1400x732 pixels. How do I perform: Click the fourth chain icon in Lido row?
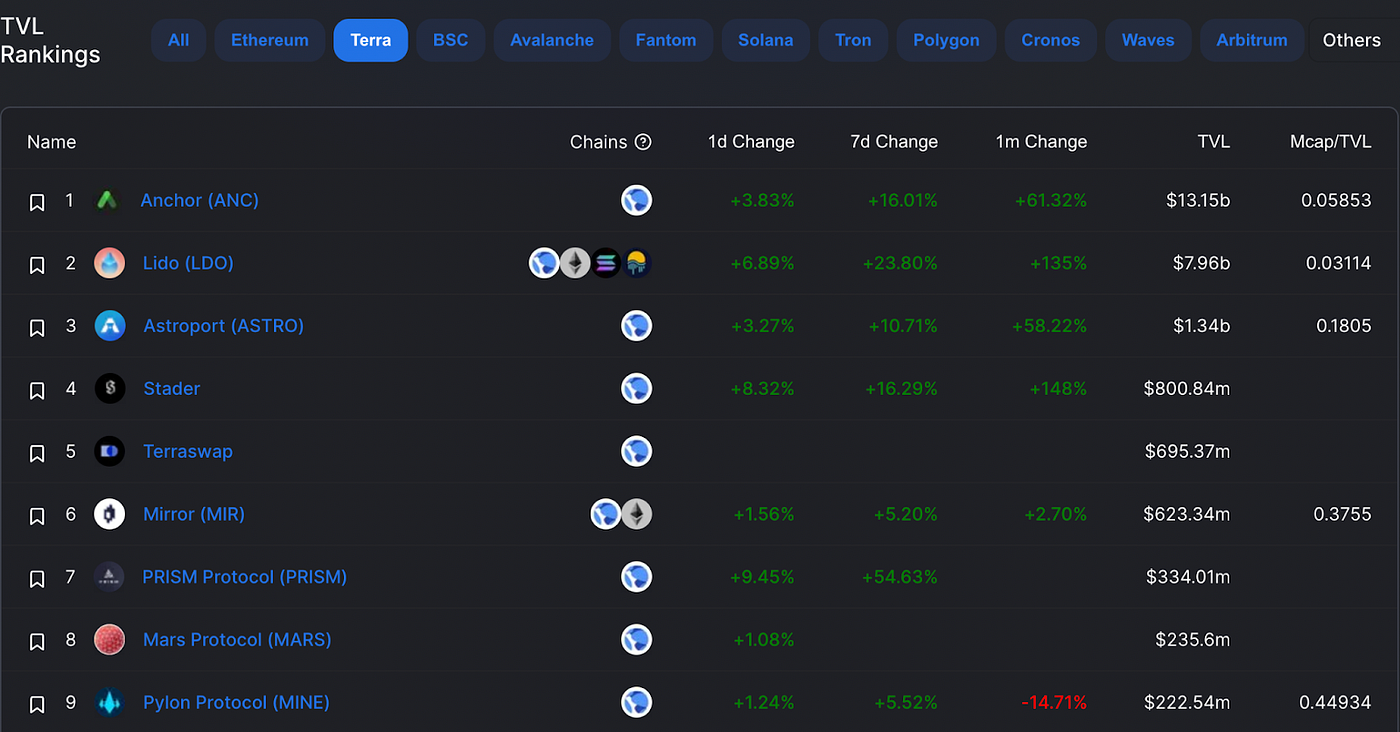click(636, 263)
